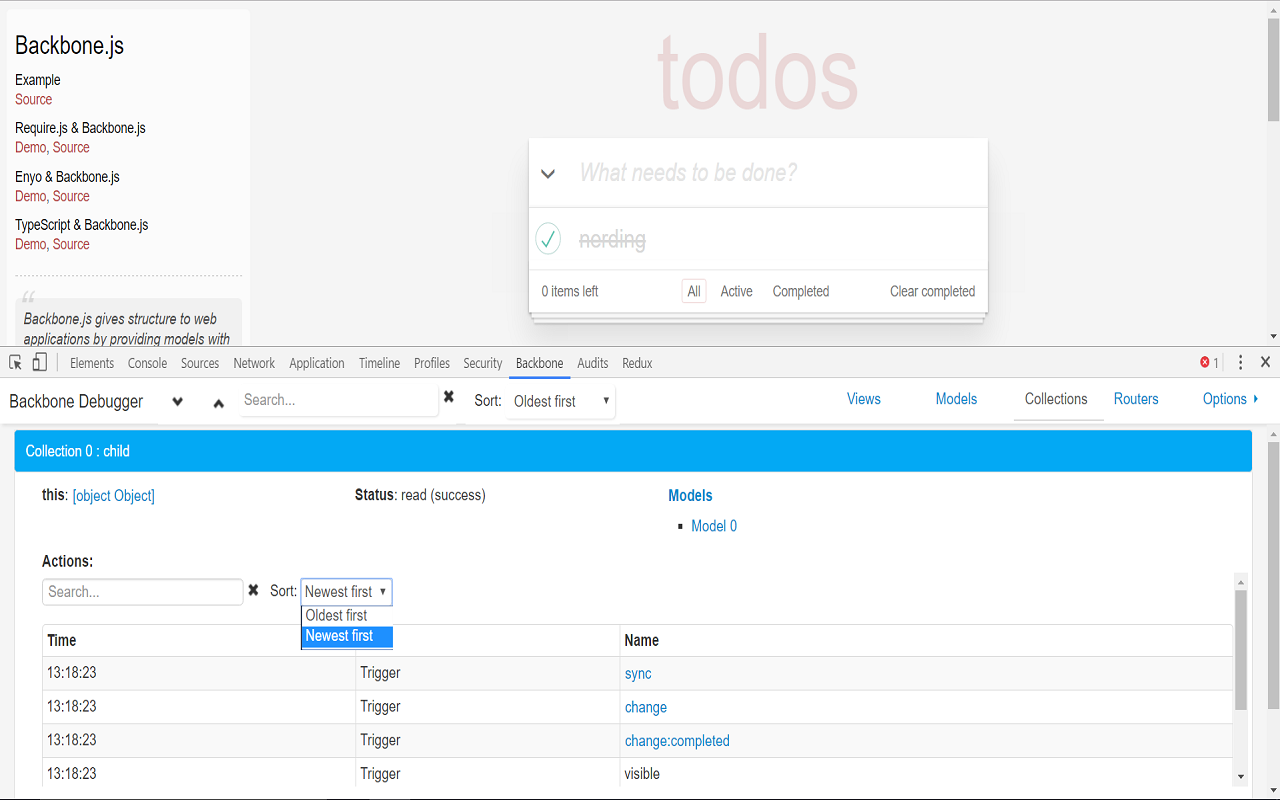
Task: Clear the Actions search field with X
Action: [x=255, y=591]
